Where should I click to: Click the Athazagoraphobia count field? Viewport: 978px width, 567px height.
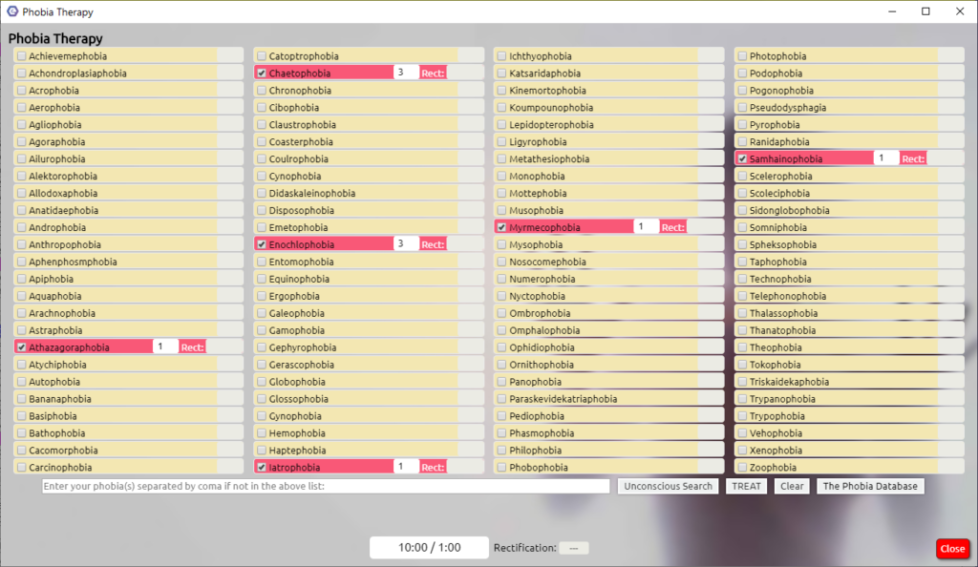point(165,347)
